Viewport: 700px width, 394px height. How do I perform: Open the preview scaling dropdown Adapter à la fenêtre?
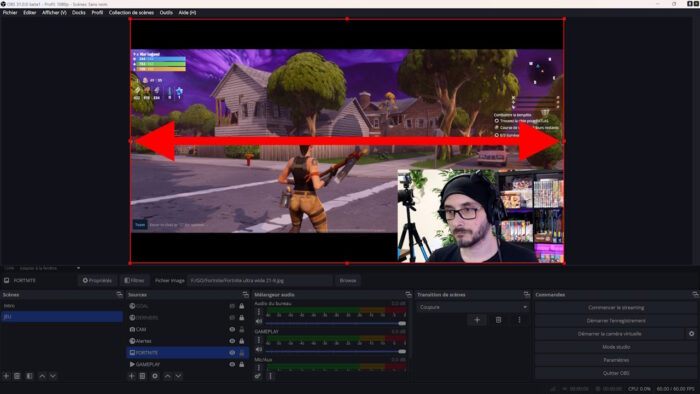coord(50,268)
